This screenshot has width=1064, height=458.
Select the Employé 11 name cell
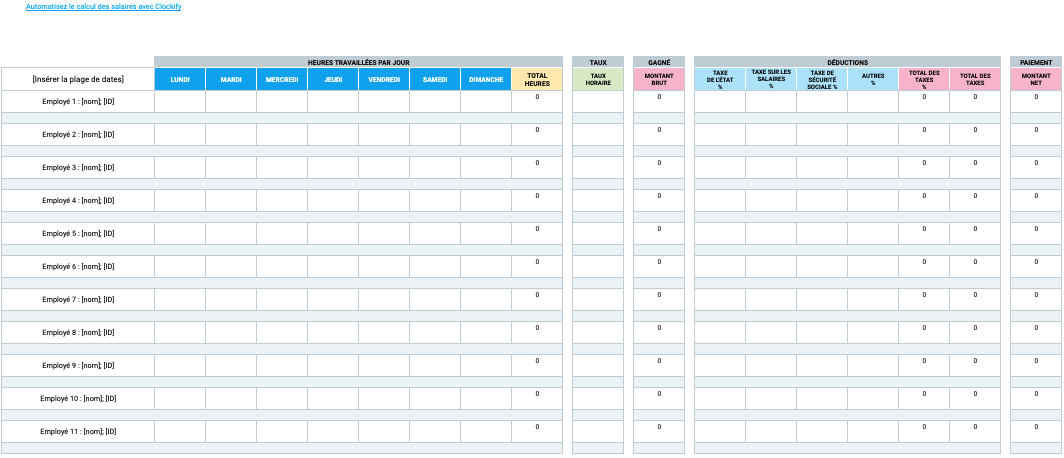click(78, 432)
